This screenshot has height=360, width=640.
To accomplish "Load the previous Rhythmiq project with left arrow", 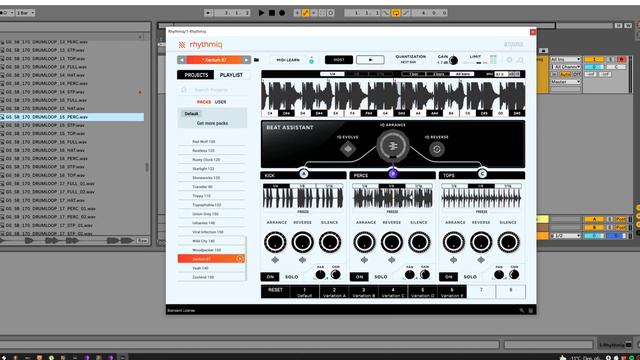I will pos(182,60).
